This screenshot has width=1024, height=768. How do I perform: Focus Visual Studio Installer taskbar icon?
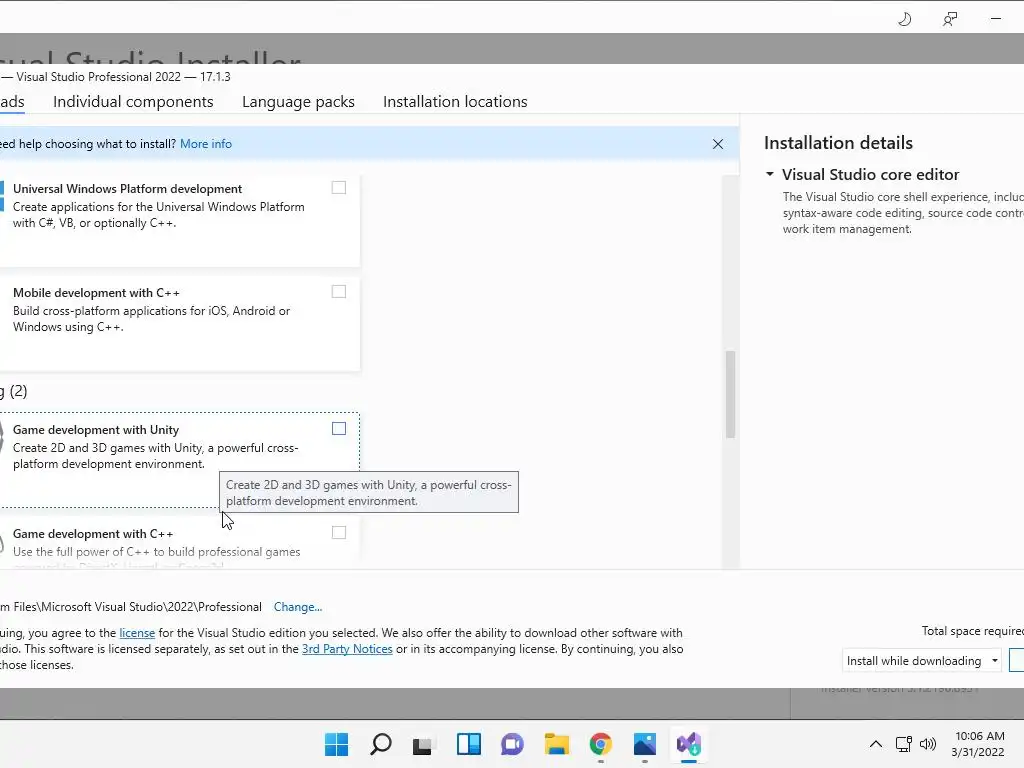[x=688, y=744]
